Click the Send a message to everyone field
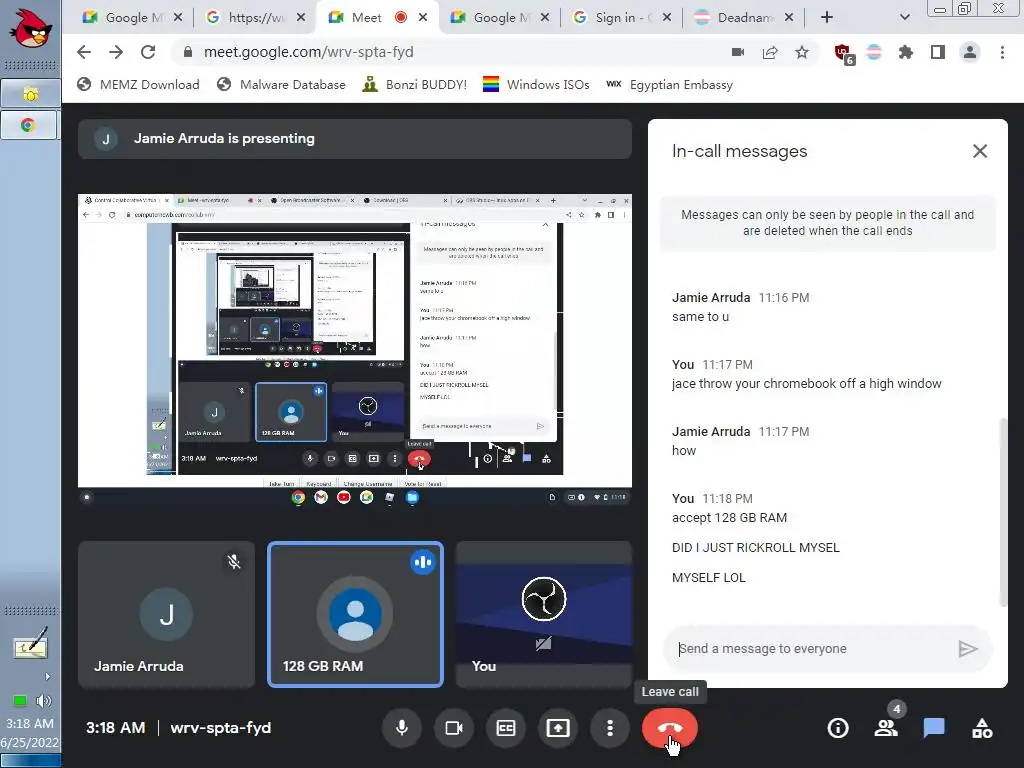 pyautogui.click(x=810, y=648)
